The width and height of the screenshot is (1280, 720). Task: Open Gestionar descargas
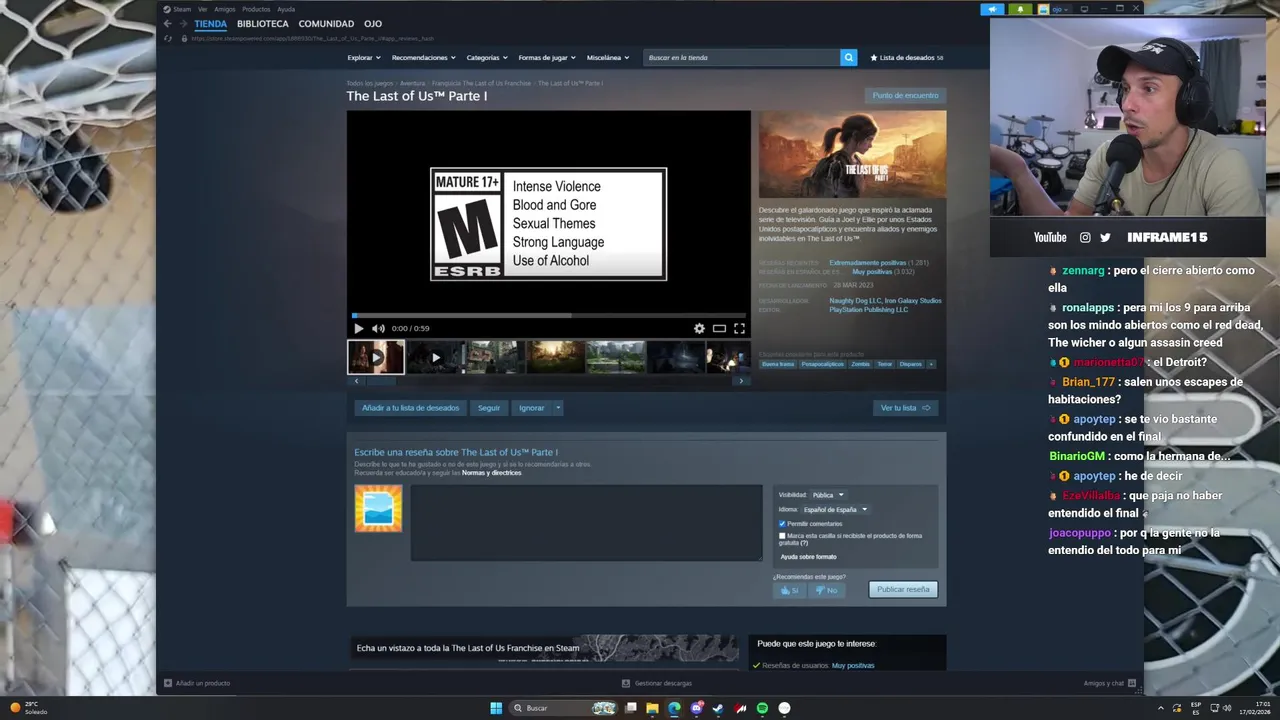(x=657, y=683)
